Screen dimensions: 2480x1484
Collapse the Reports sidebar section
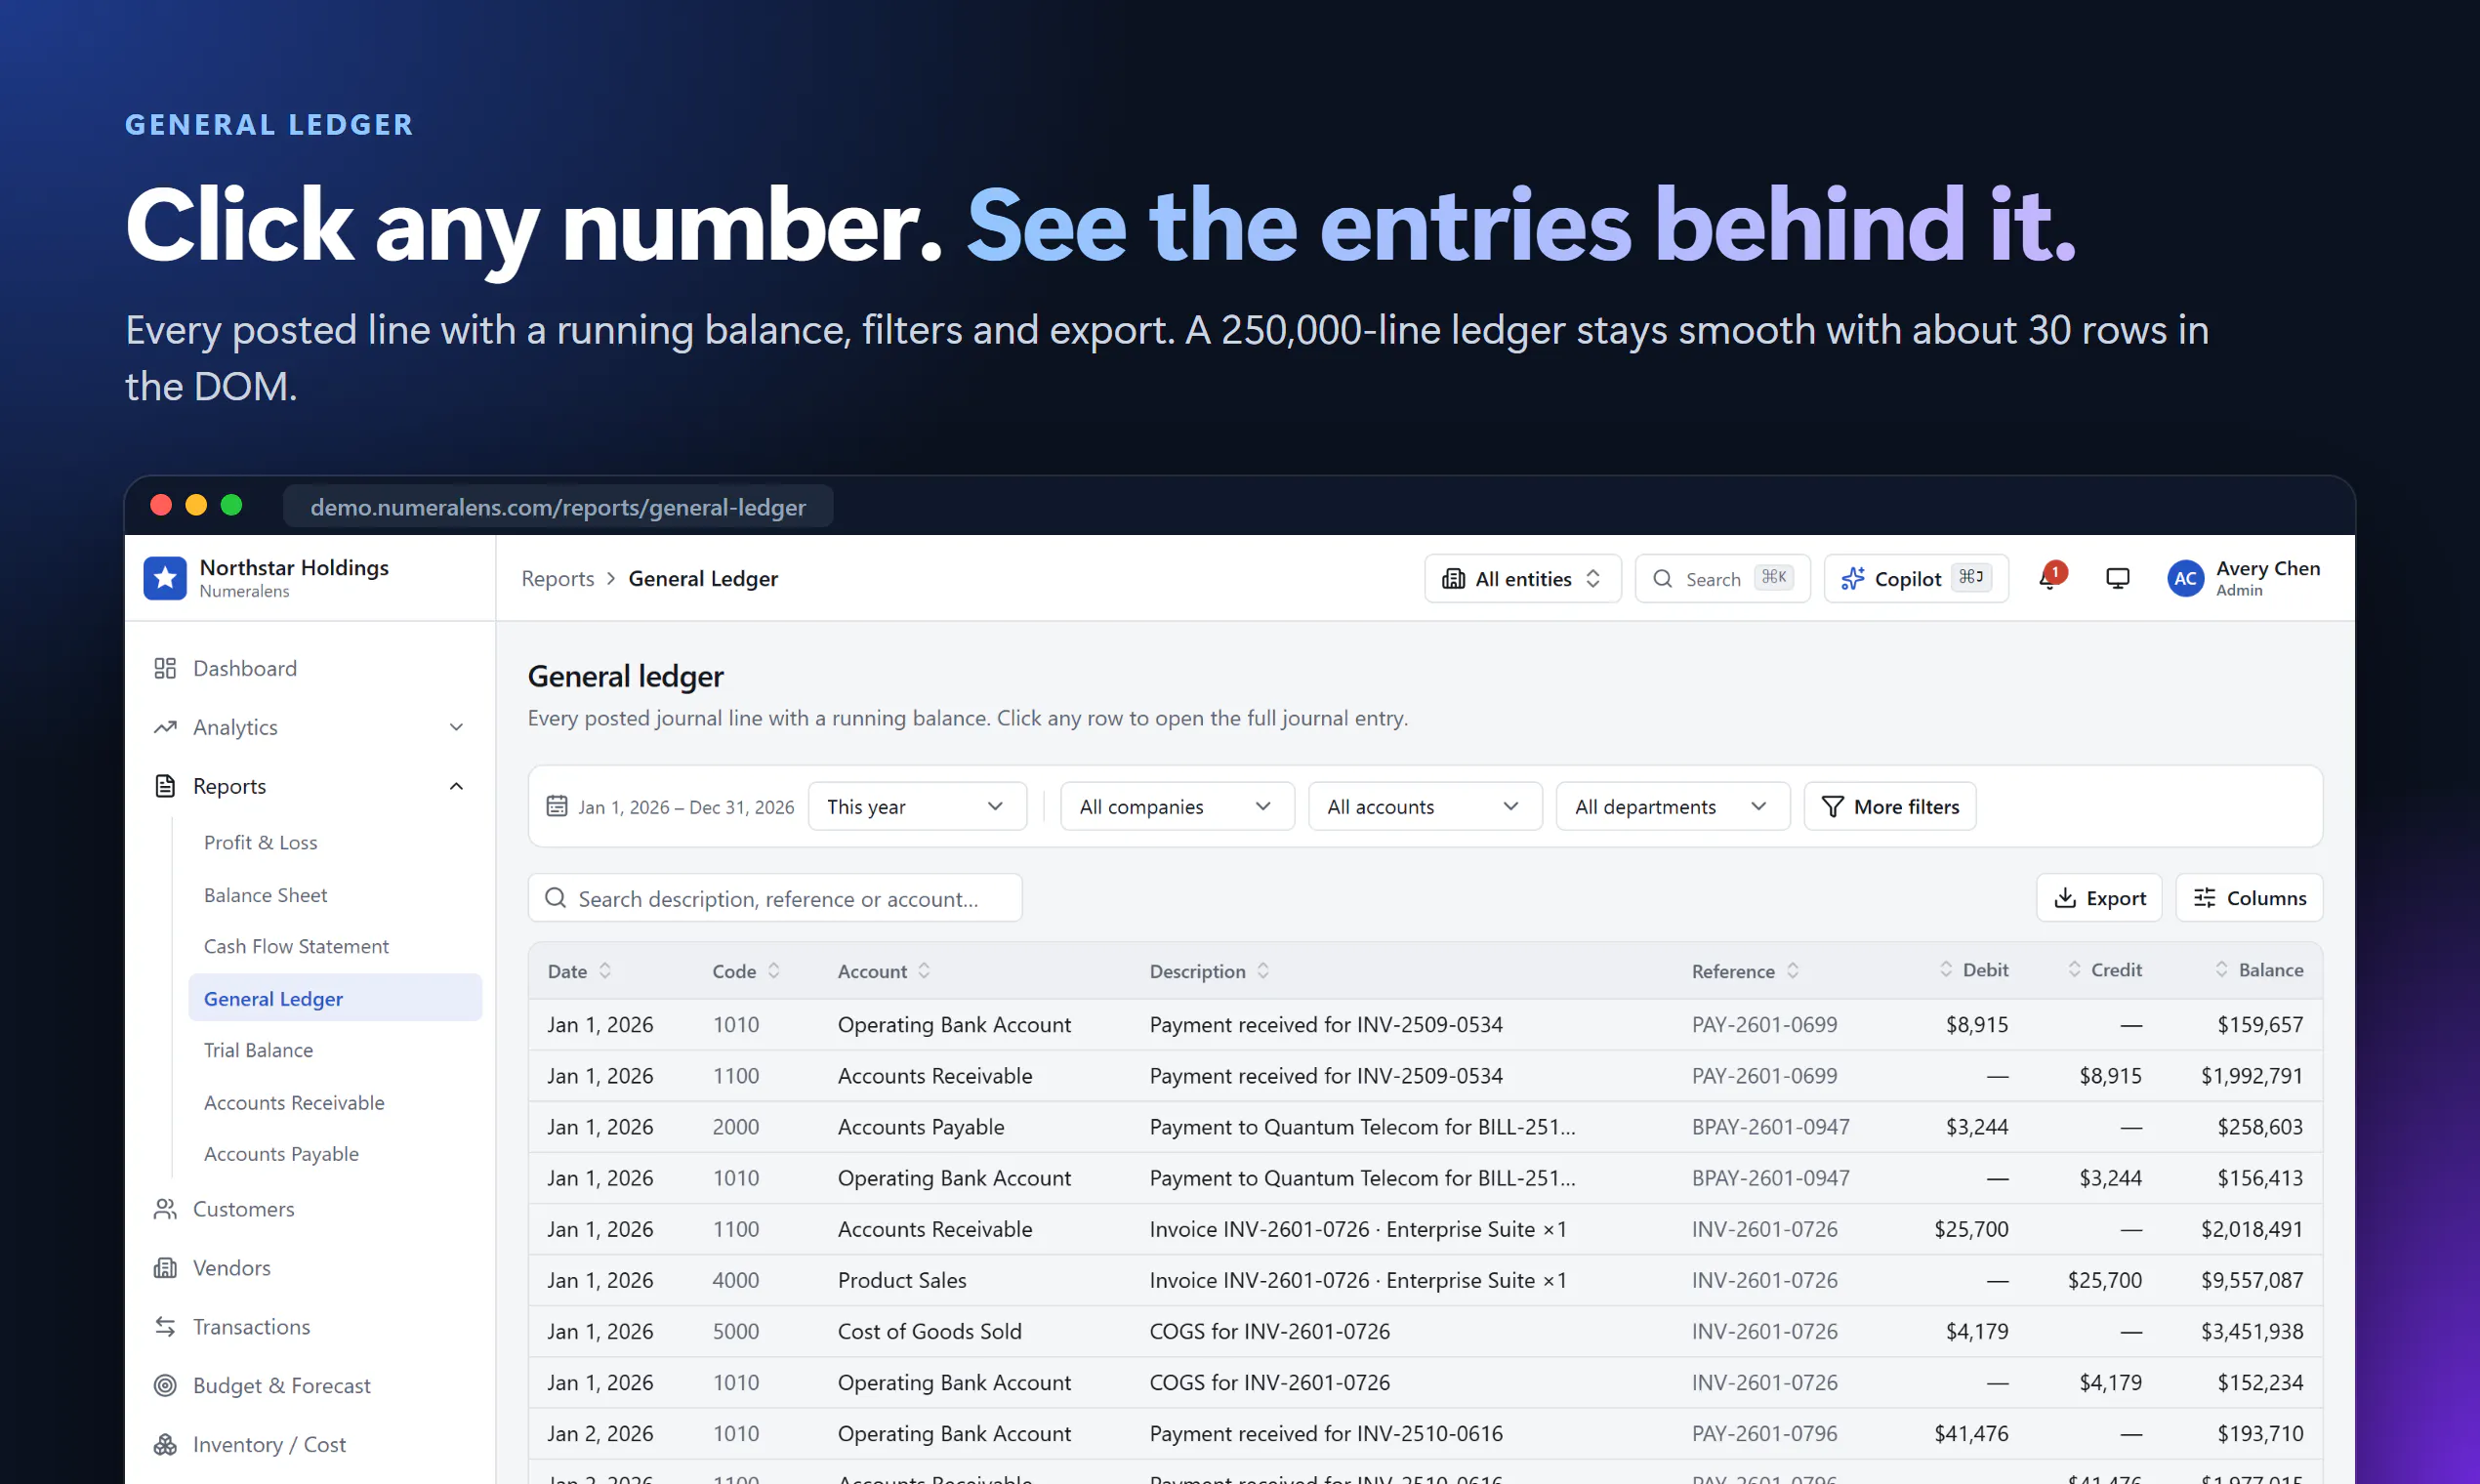click(456, 786)
